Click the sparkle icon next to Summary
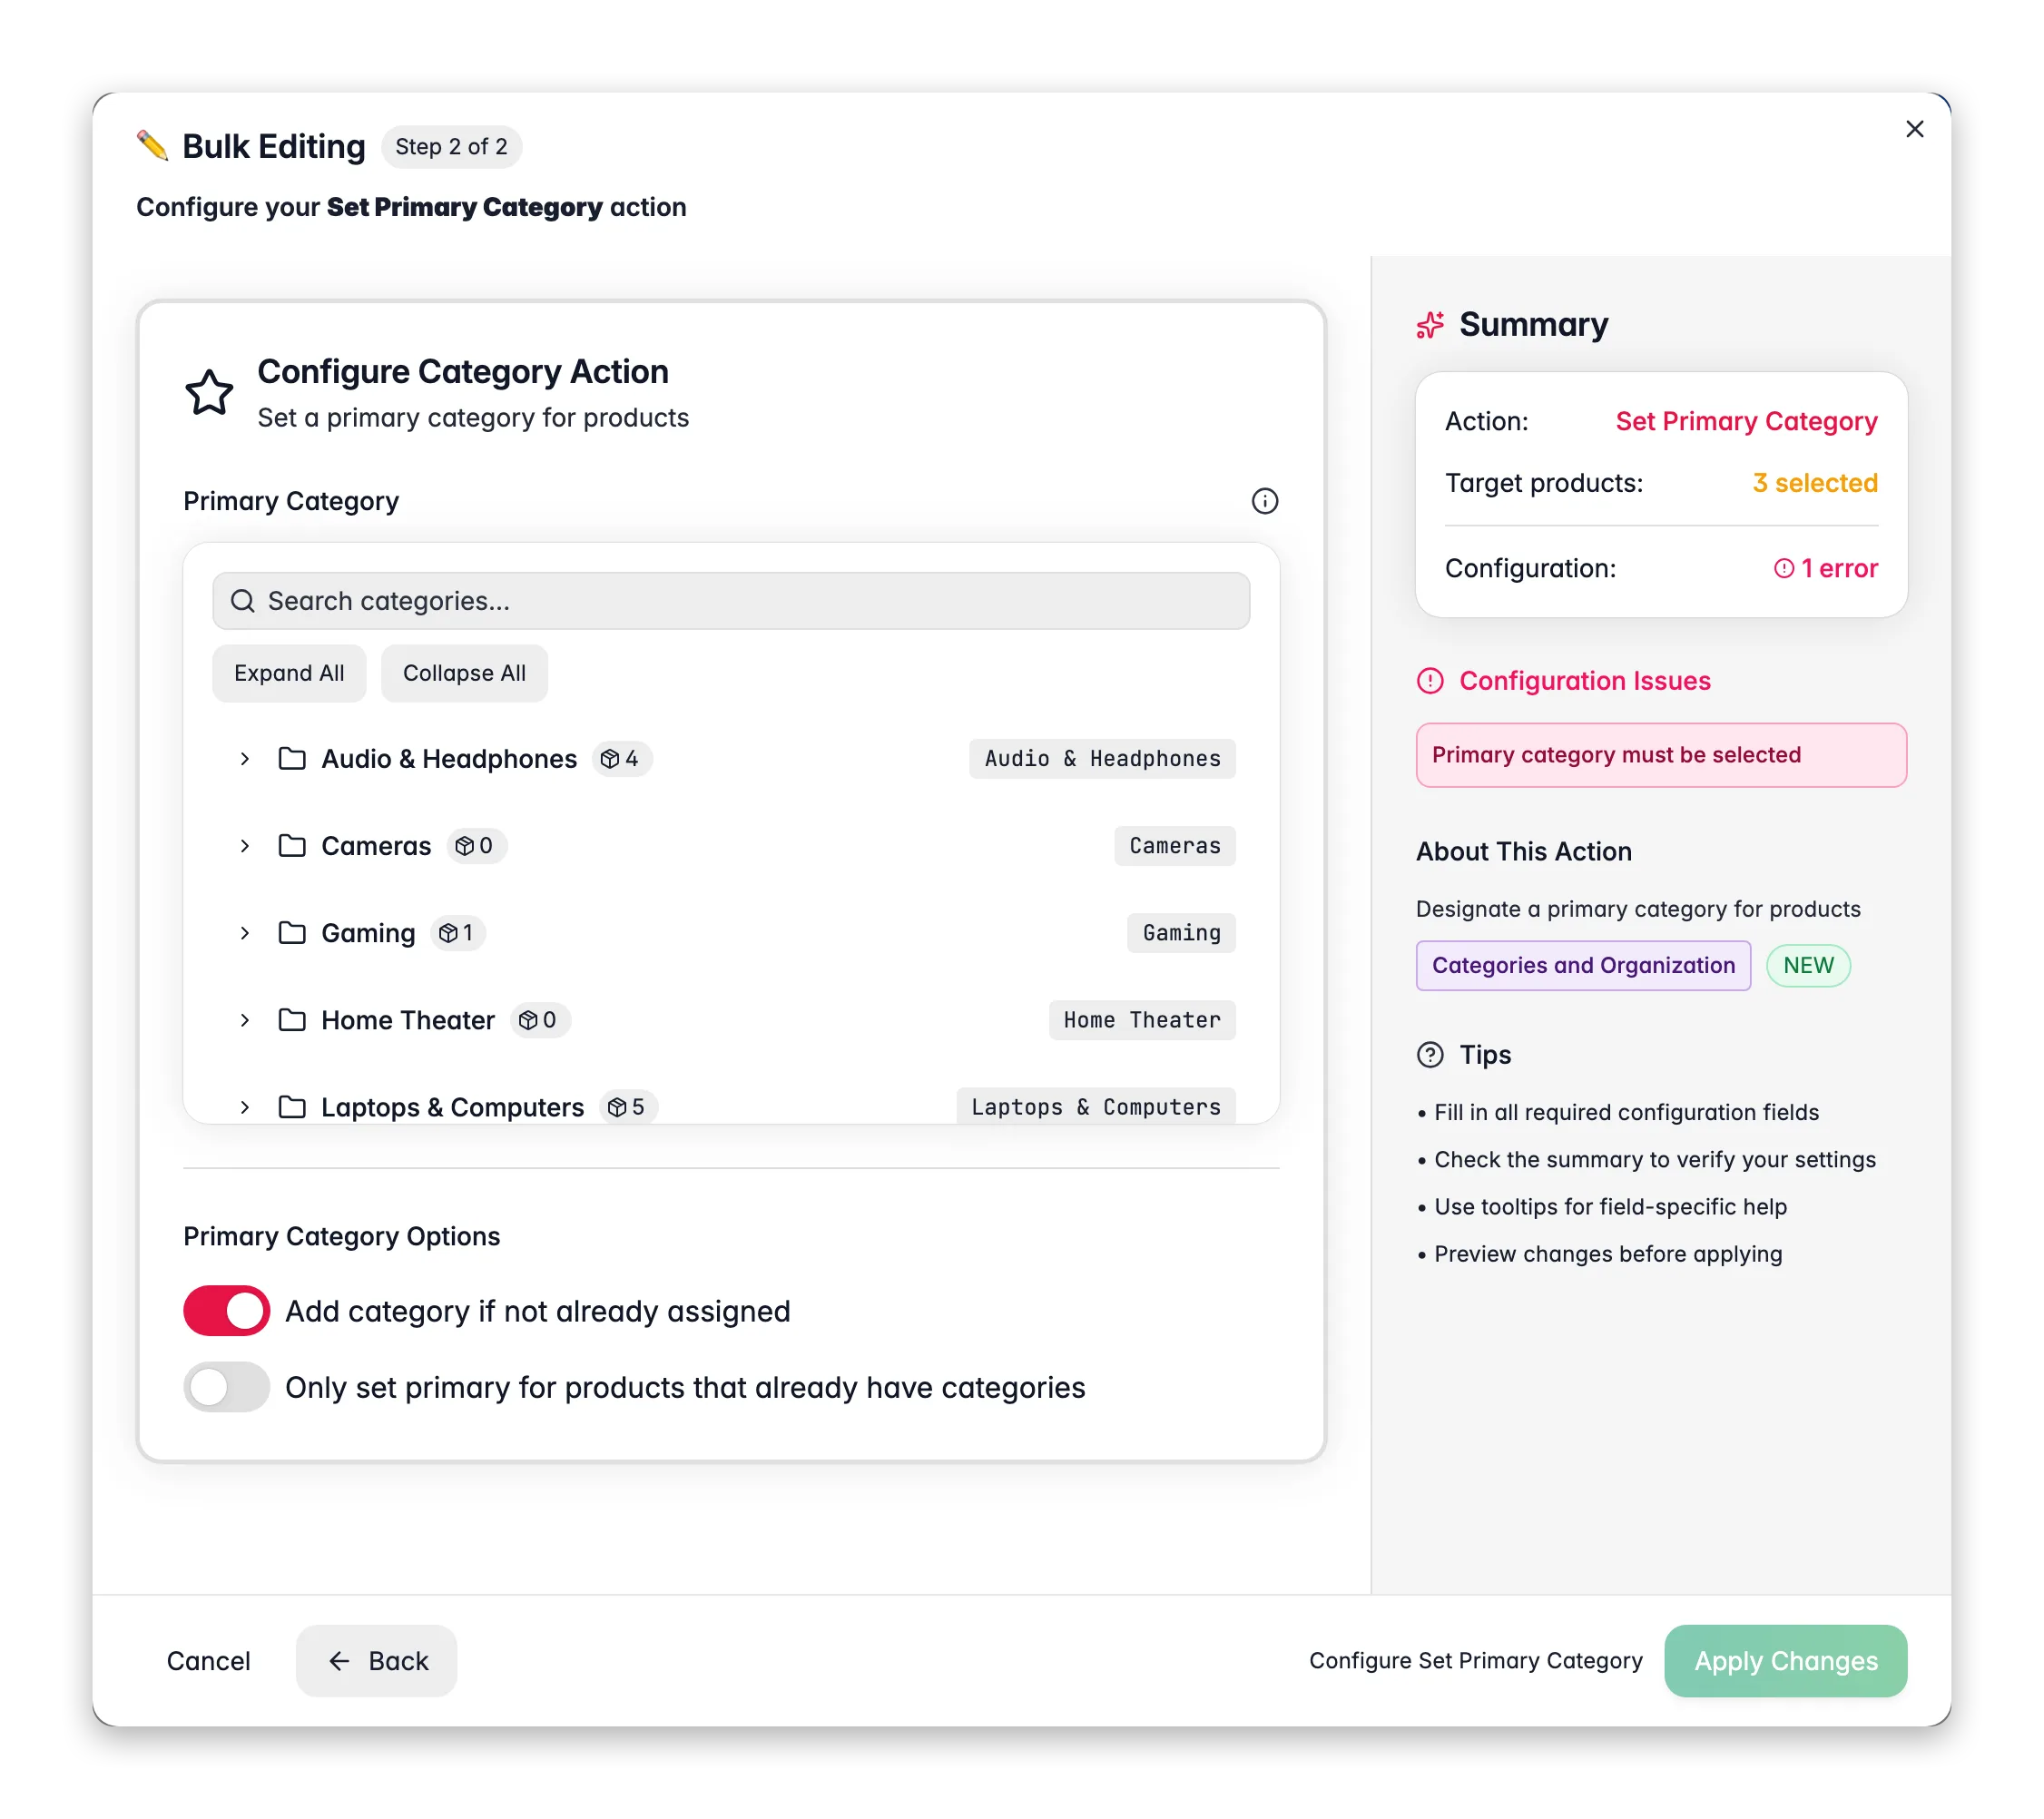 coord(1430,325)
